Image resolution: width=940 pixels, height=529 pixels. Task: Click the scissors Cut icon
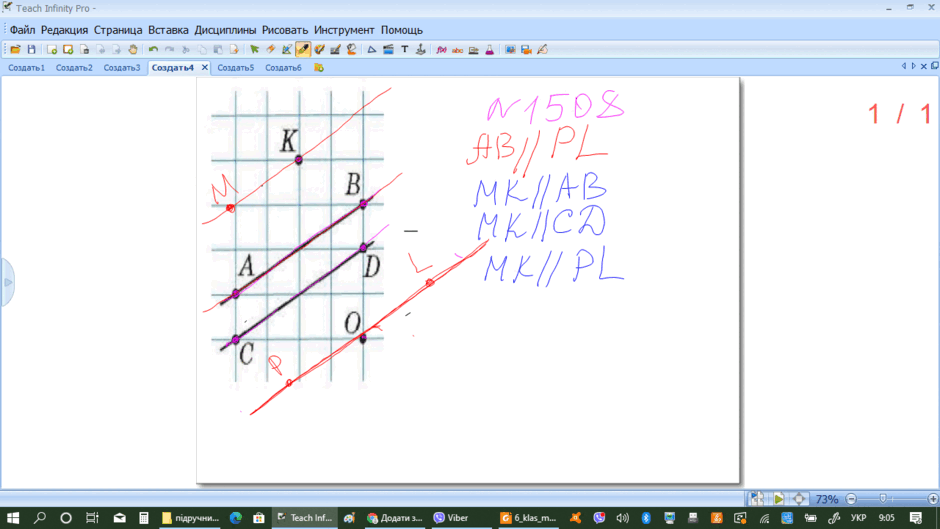tap(186, 50)
